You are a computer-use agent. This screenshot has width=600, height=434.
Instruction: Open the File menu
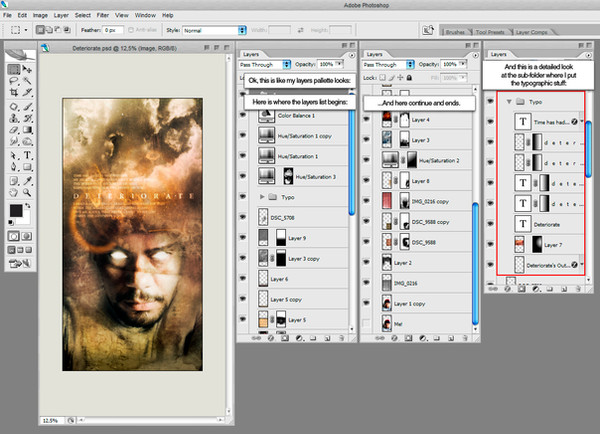click(x=7, y=15)
